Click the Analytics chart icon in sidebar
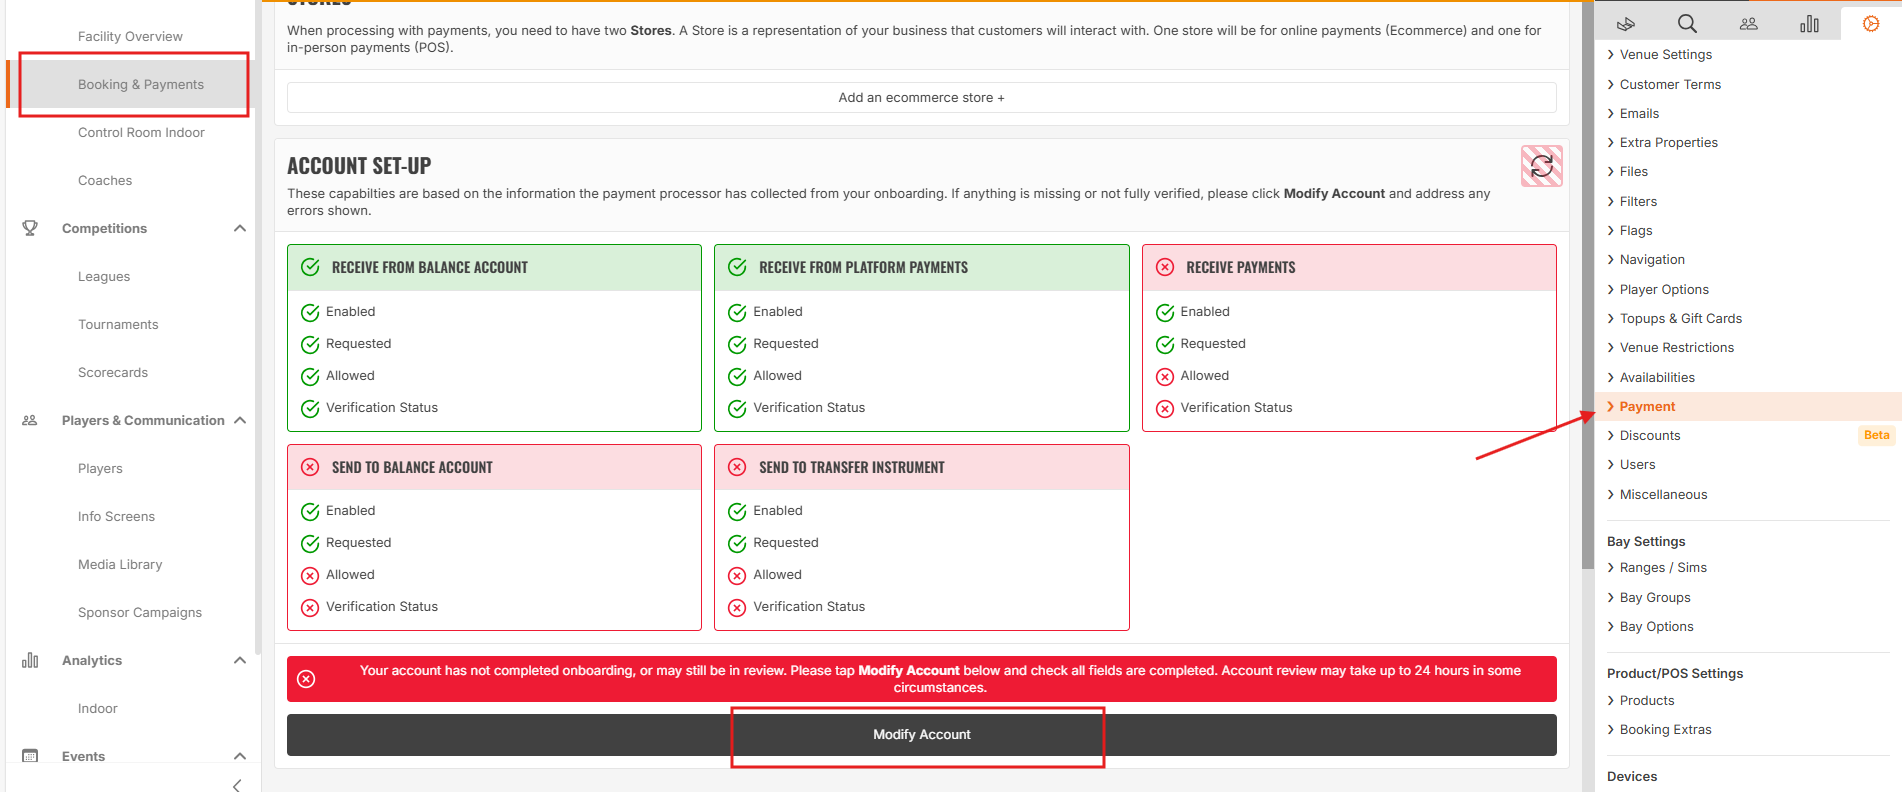 pyautogui.click(x=30, y=660)
